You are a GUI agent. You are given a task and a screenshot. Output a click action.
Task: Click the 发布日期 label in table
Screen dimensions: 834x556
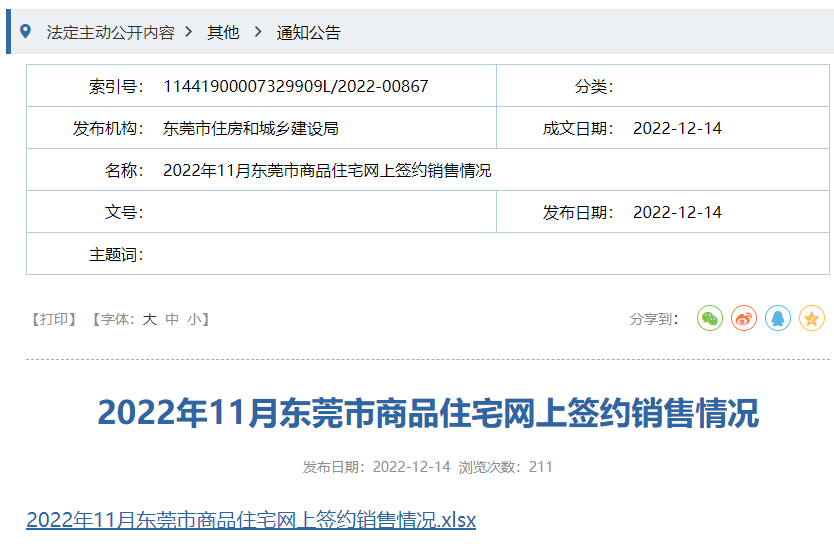click(x=578, y=212)
